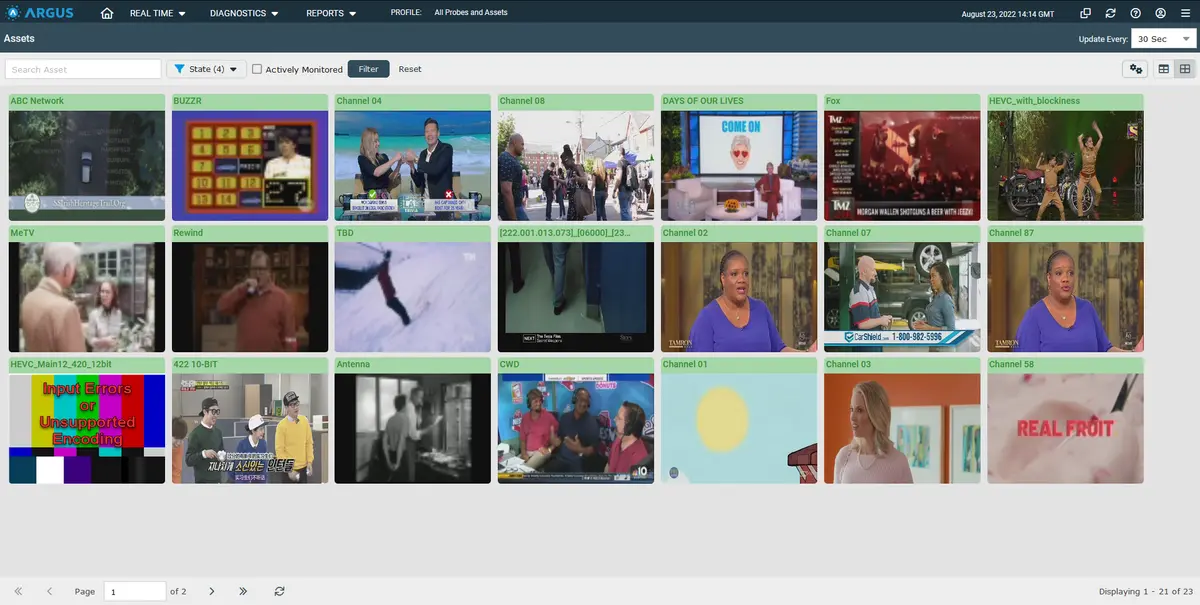Reload the list with pagination refresh icon
Screen dimensions: 1200x605
(x=279, y=591)
